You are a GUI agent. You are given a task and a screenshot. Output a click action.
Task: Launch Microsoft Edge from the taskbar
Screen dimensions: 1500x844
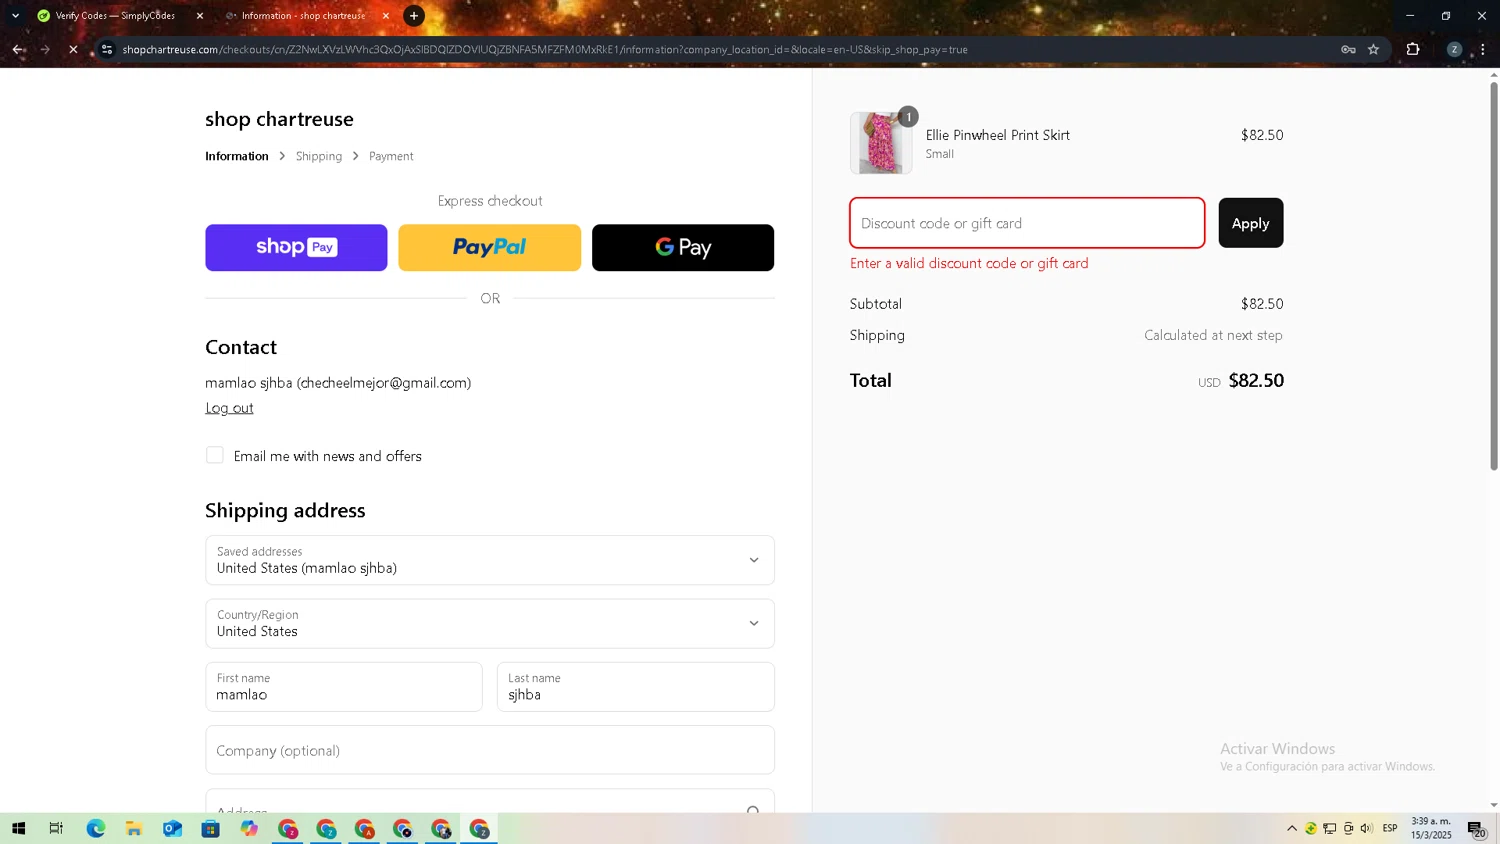95,828
